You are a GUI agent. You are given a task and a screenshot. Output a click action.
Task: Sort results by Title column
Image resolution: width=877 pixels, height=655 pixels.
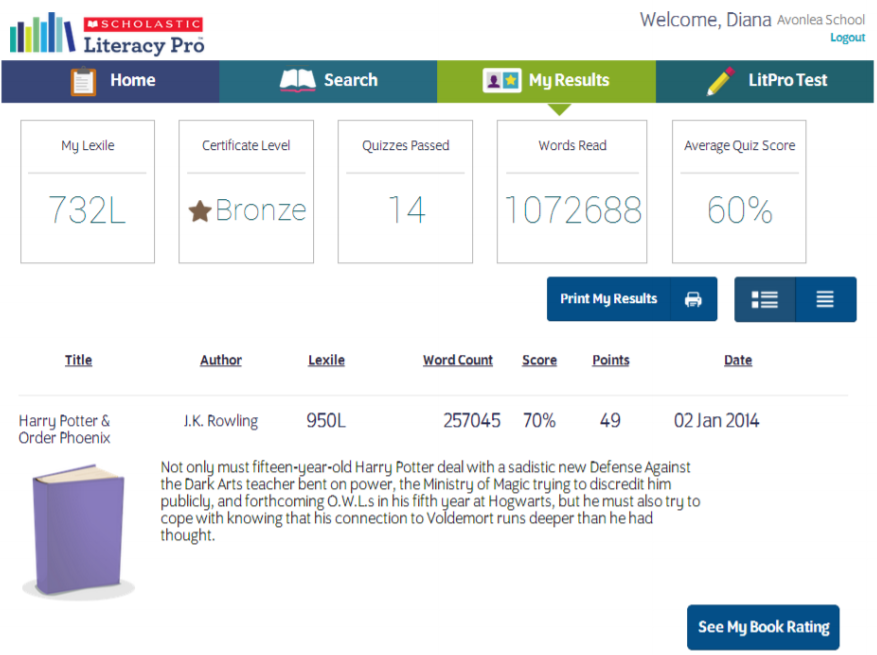click(78, 360)
